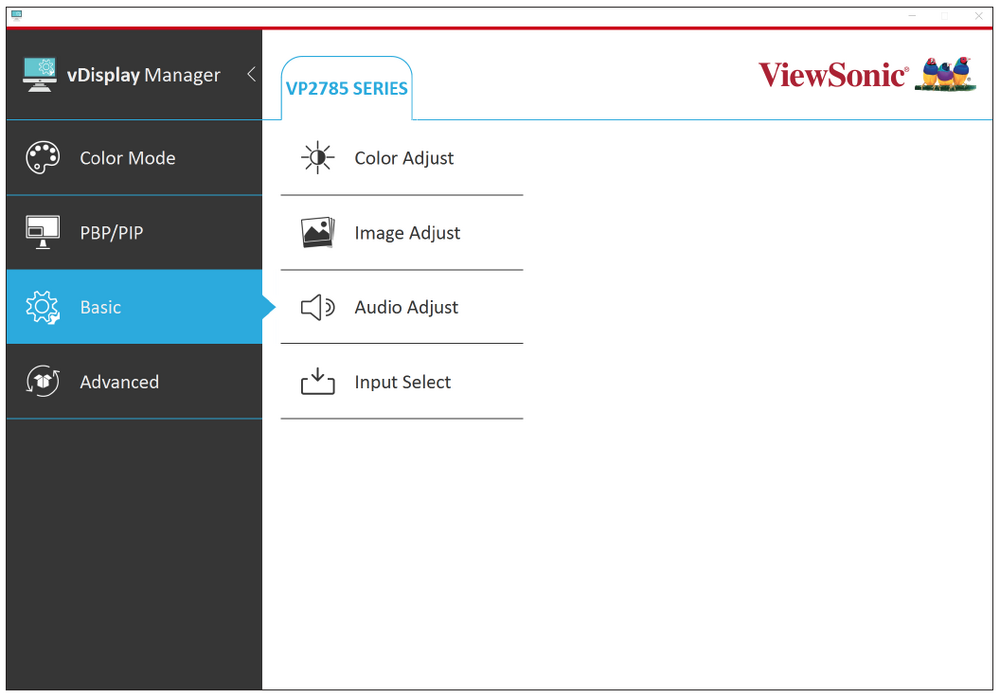This screenshot has width=1000, height=698.
Task: Click the Color Mode palette icon
Action: [x=43, y=158]
